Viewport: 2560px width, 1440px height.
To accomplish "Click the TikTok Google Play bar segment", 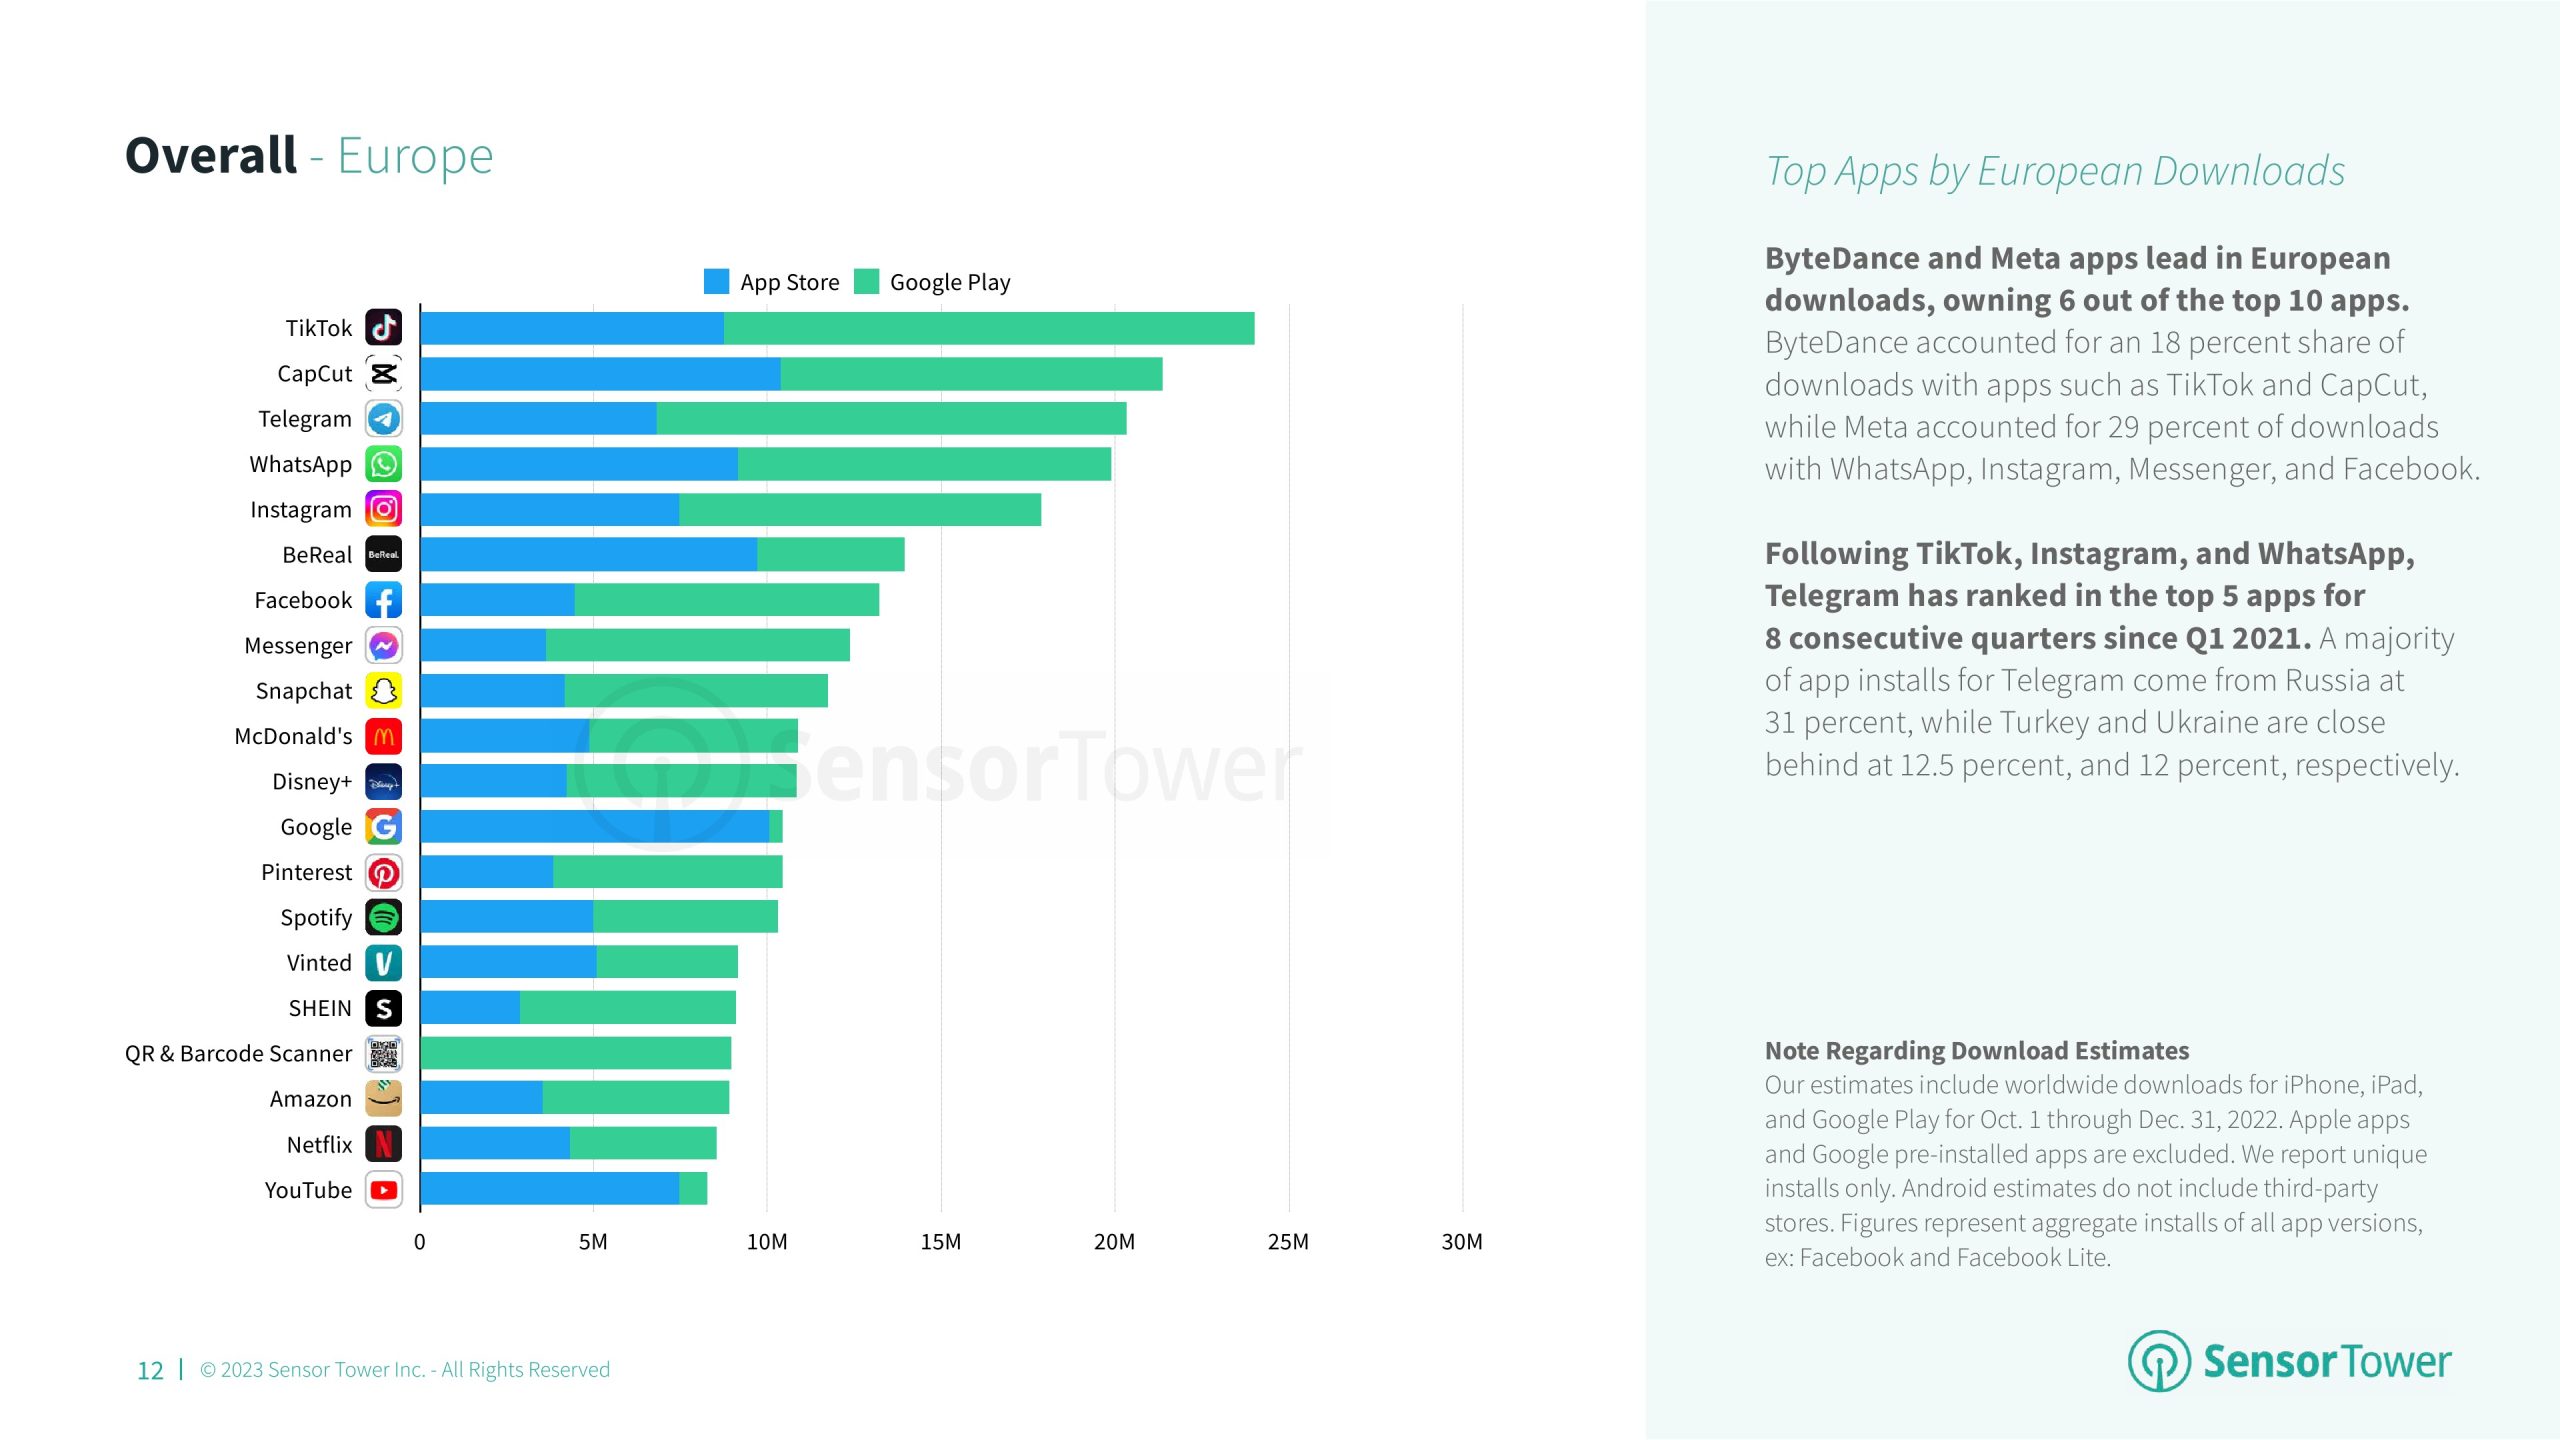I will tap(988, 328).
